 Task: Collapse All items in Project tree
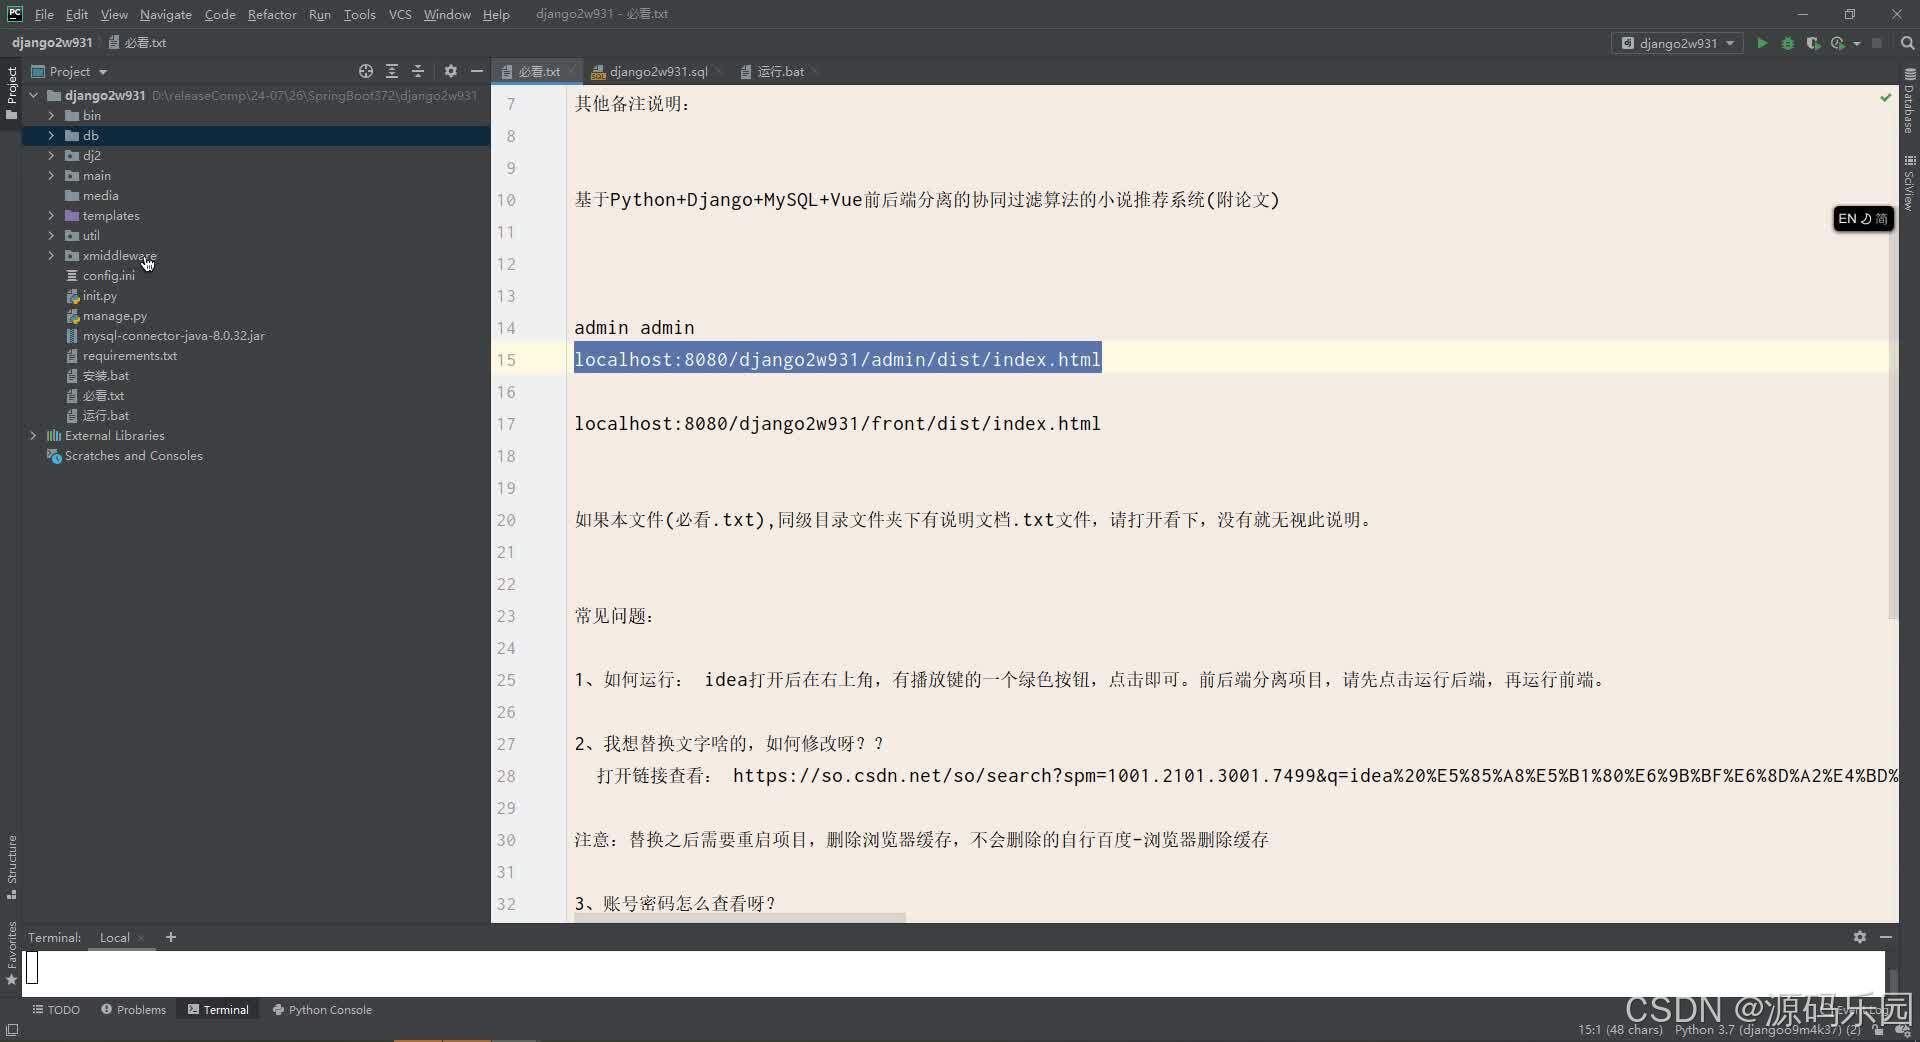click(x=418, y=71)
